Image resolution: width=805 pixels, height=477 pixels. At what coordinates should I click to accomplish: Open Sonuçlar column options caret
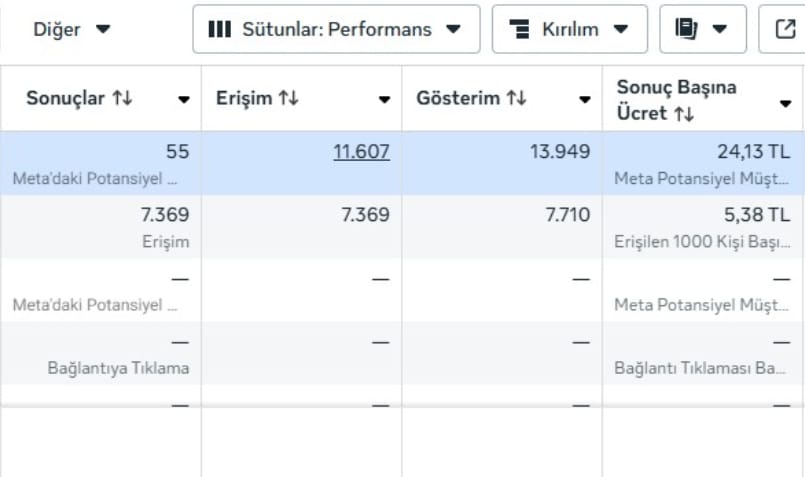184,99
